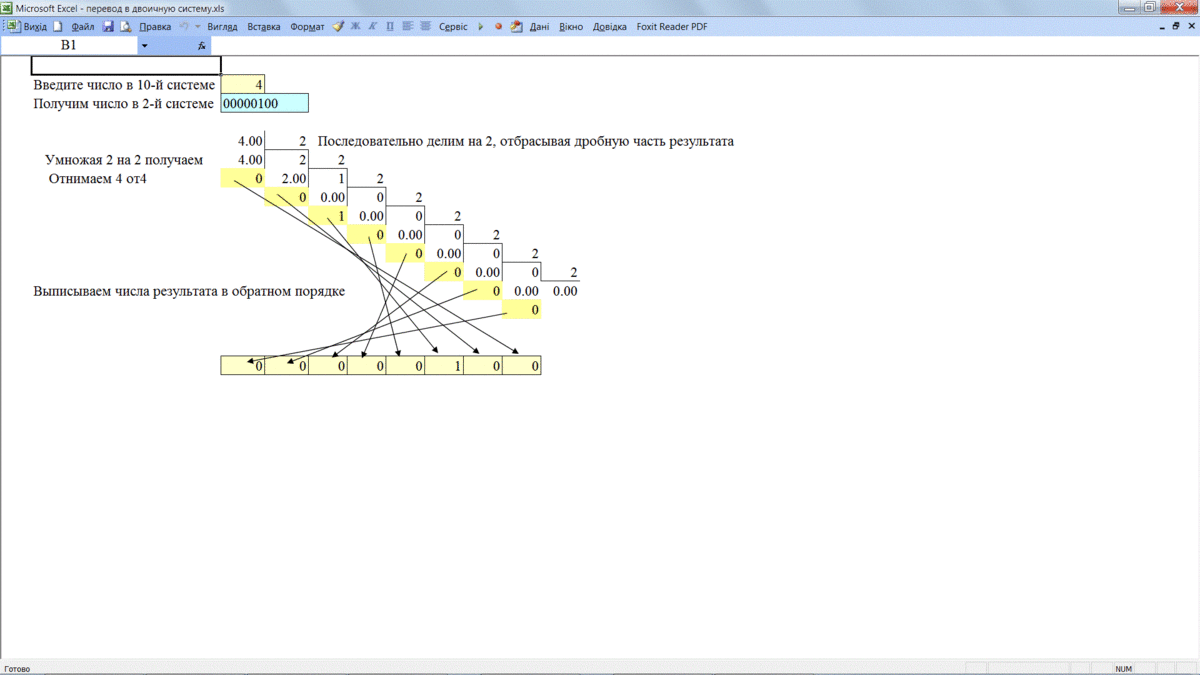Select the lowest yellow remainder cell above result row

click(x=522, y=310)
